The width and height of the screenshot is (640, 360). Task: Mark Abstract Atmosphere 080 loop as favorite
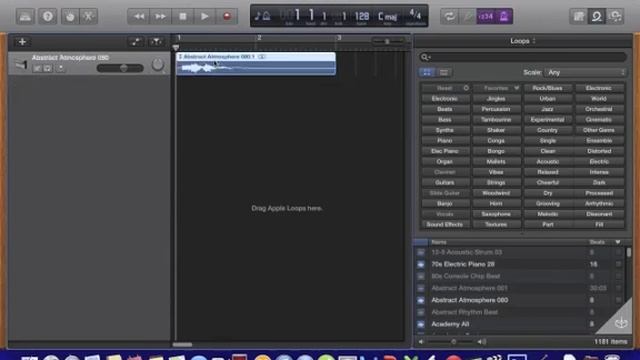tap(618, 300)
